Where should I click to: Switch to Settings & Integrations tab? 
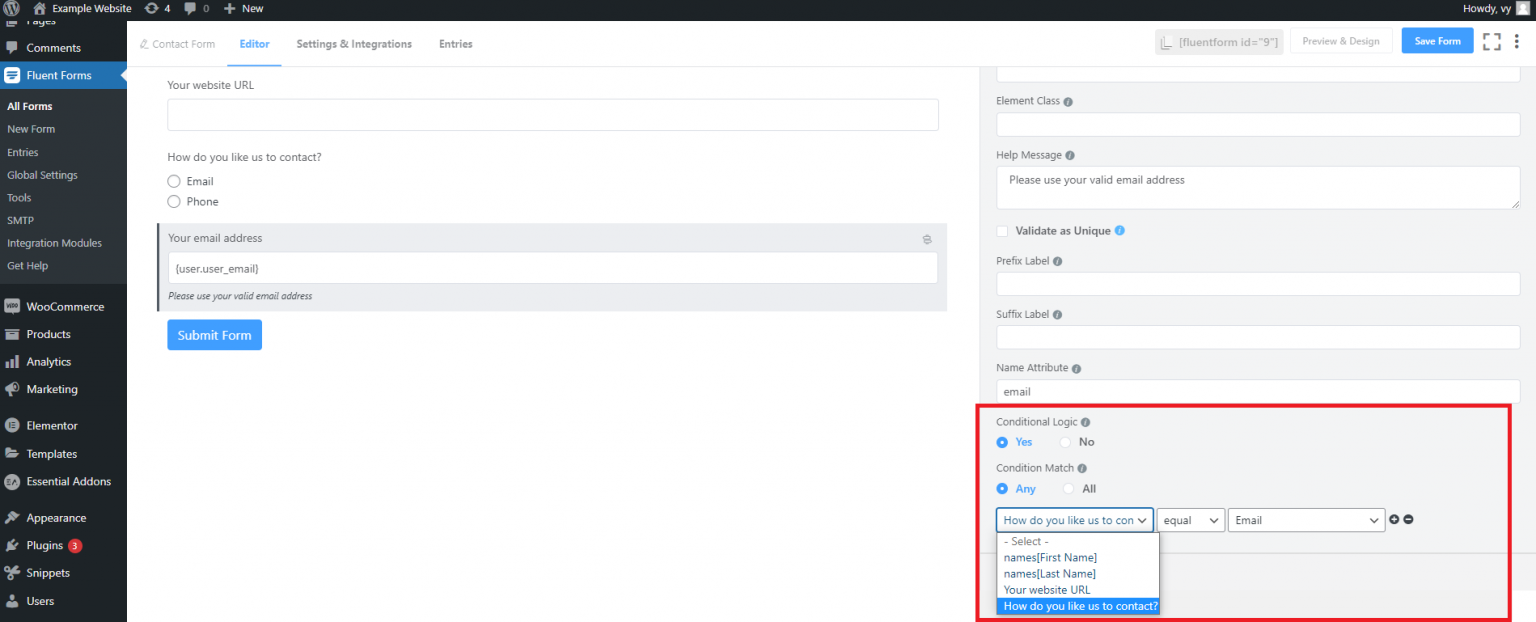pyautogui.click(x=354, y=44)
